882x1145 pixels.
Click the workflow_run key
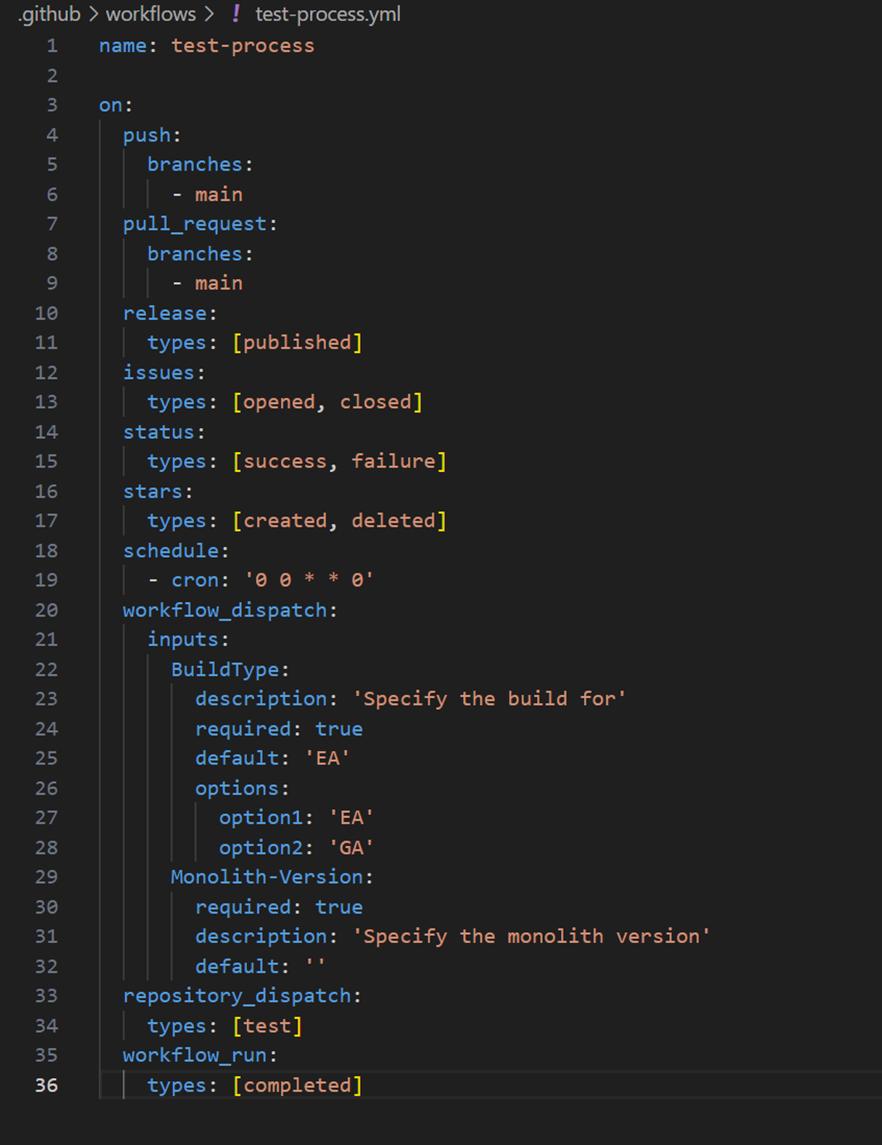click(x=195, y=1055)
